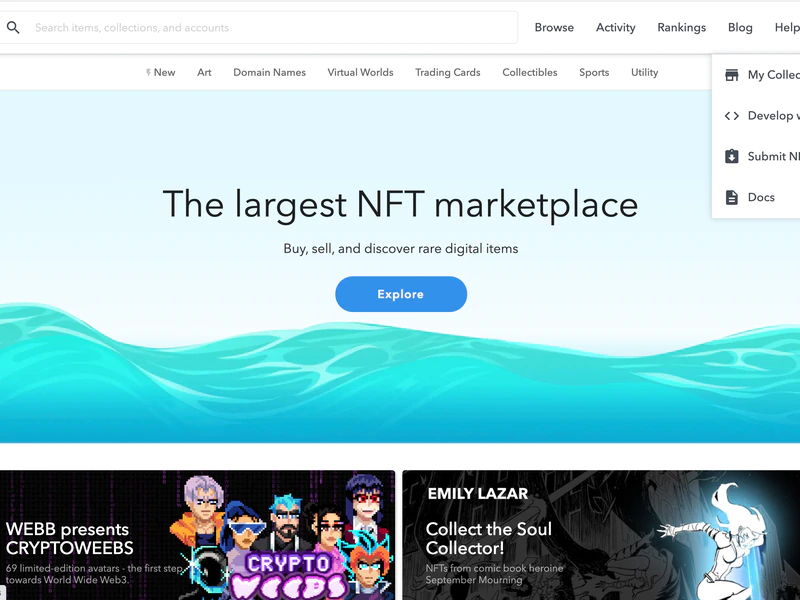Open the Browse menu
Viewport: 800px width, 600px height.
[554, 28]
